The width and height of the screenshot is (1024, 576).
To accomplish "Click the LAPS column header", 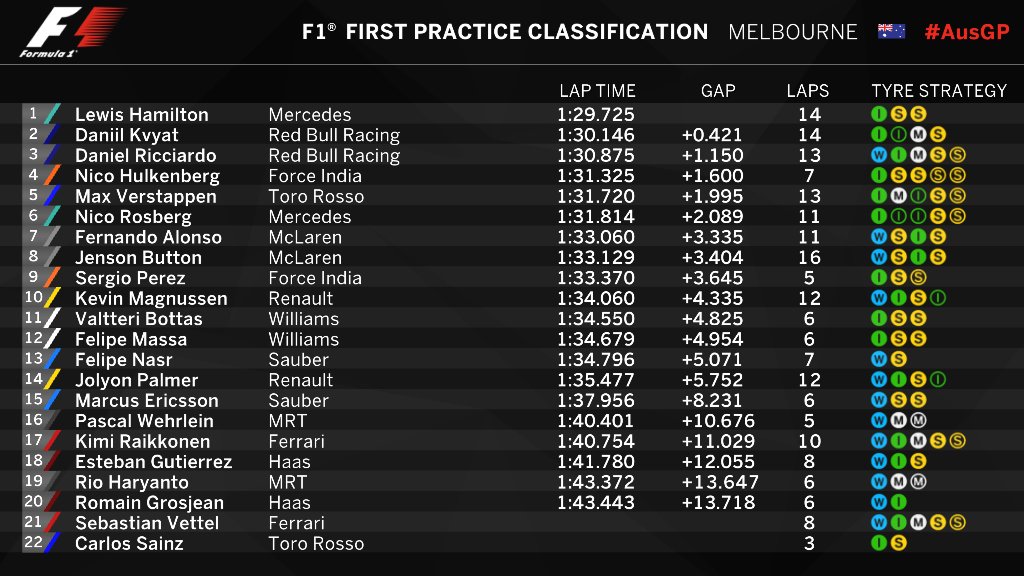I will pyautogui.click(x=808, y=91).
